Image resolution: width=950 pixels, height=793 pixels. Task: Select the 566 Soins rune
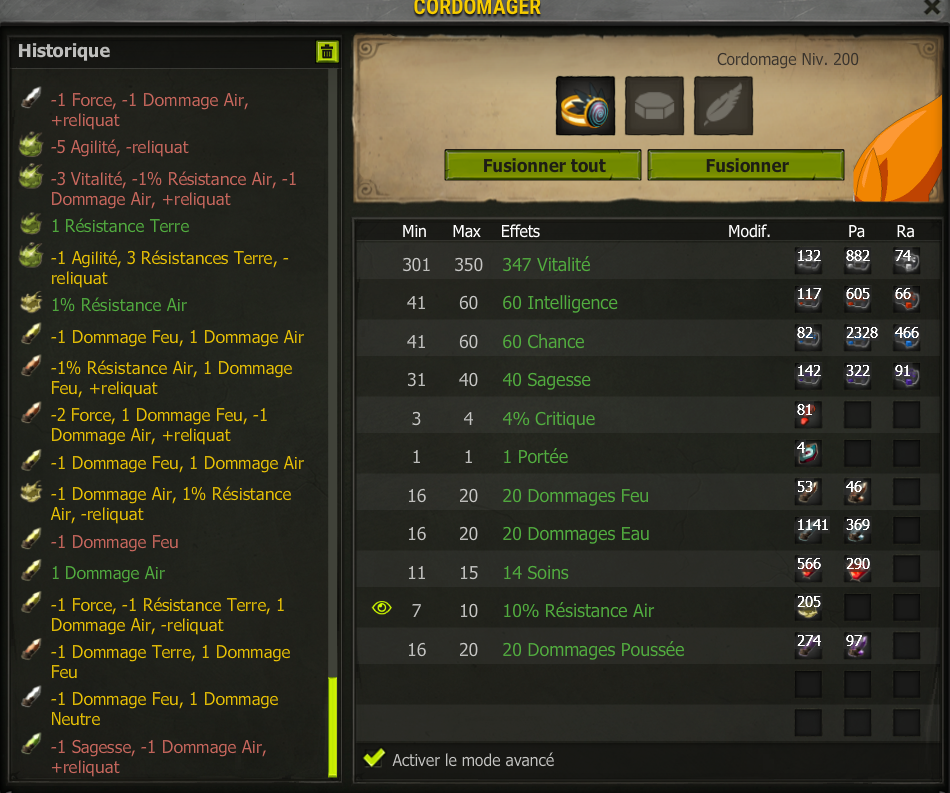pyautogui.click(x=808, y=568)
